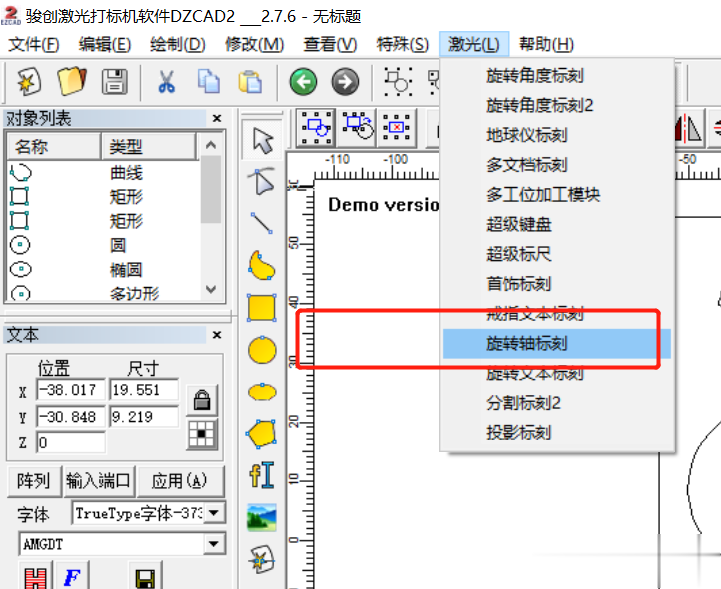Image resolution: width=721 pixels, height=589 pixels.
Task: Click the delete selected objects icon
Action: pyautogui.click(x=396, y=127)
